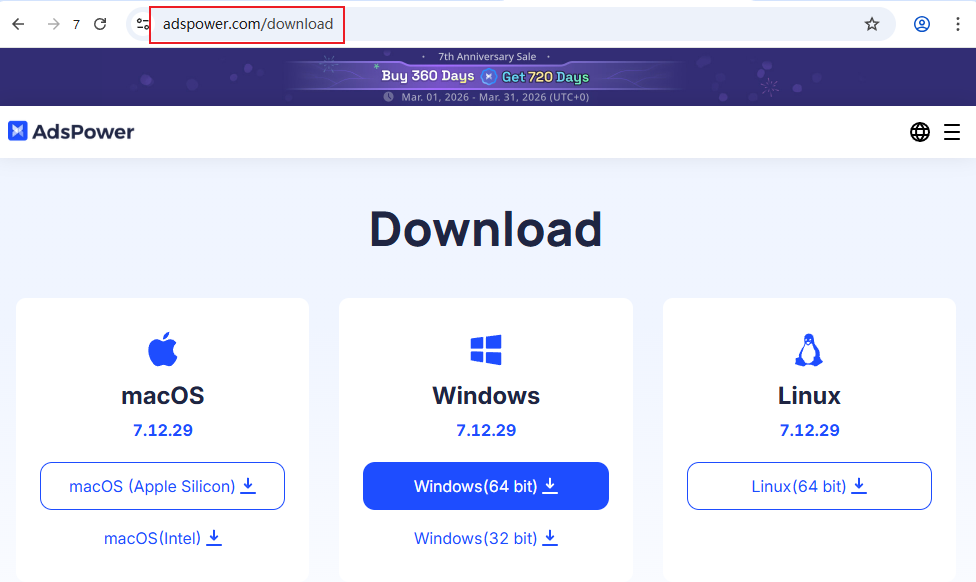Download Windows(64 bit) version
Image resolution: width=976 pixels, height=582 pixels.
[x=485, y=485]
